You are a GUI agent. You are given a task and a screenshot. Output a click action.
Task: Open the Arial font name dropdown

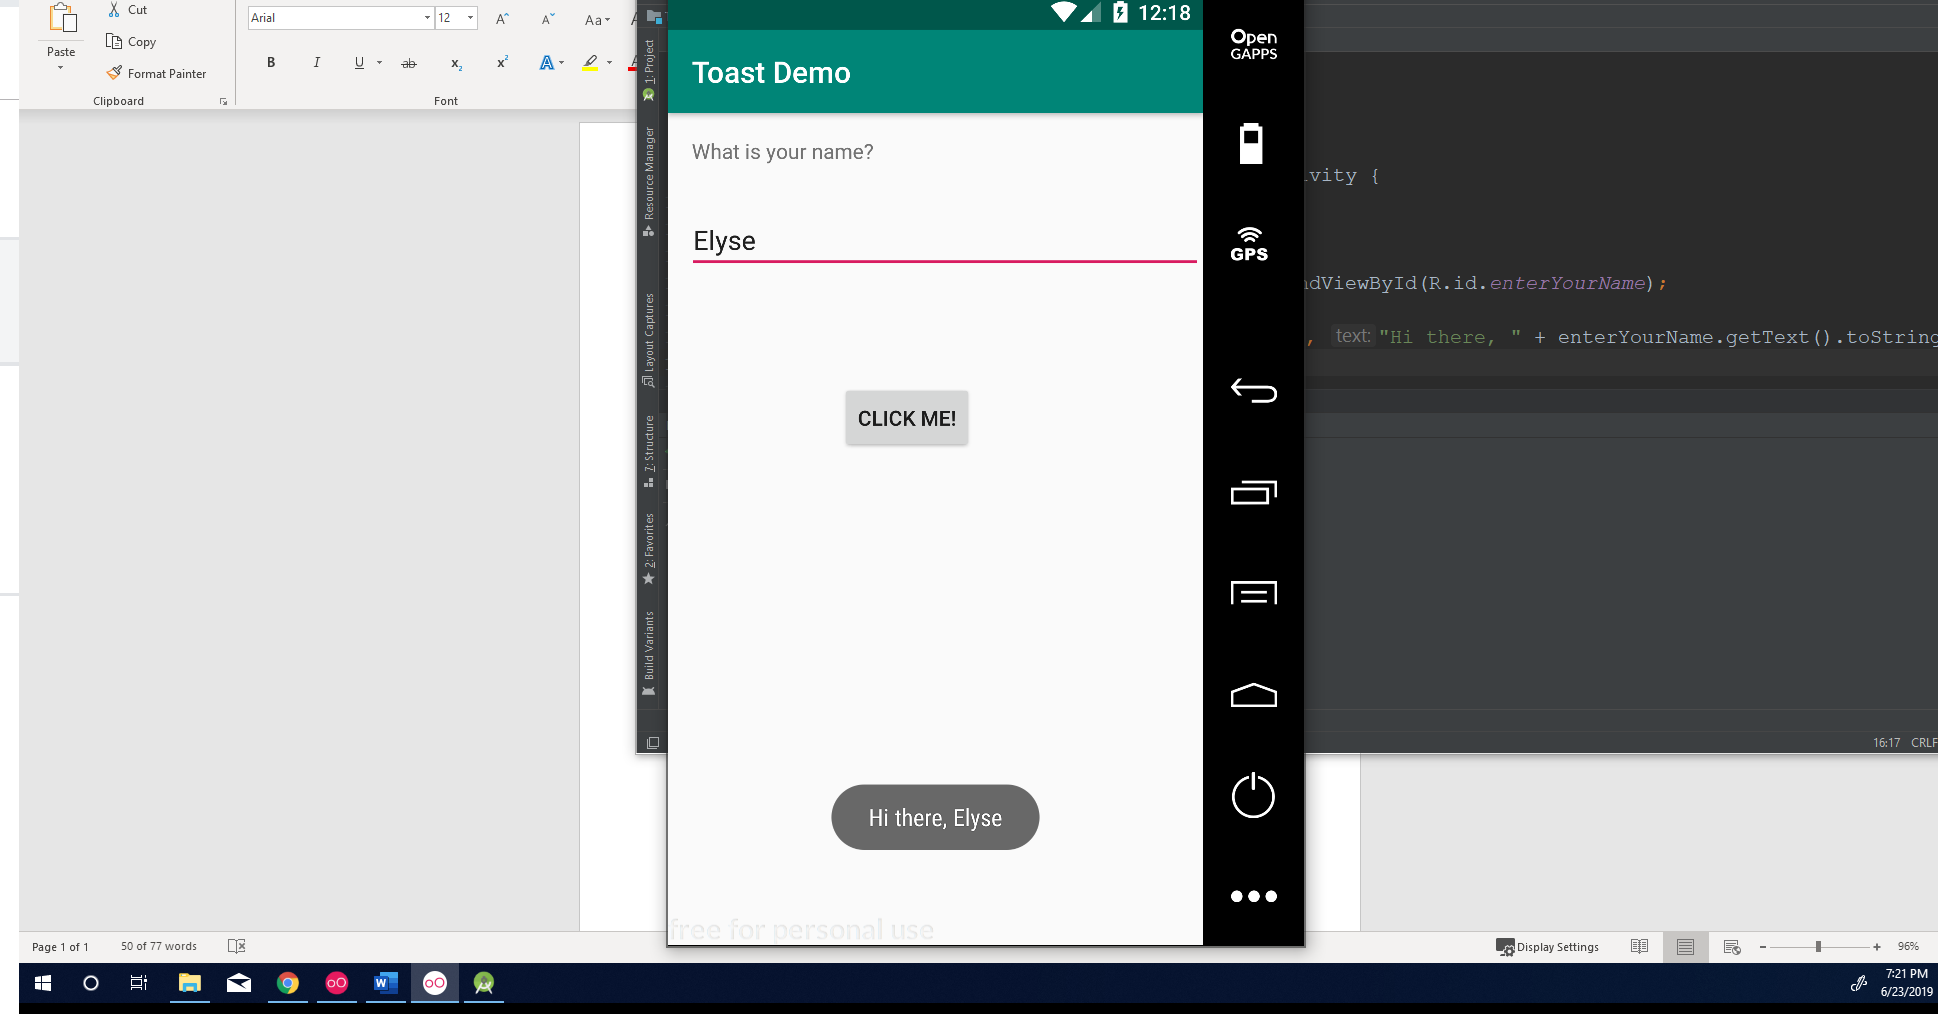pyautogui.click(x=427, y=18)
